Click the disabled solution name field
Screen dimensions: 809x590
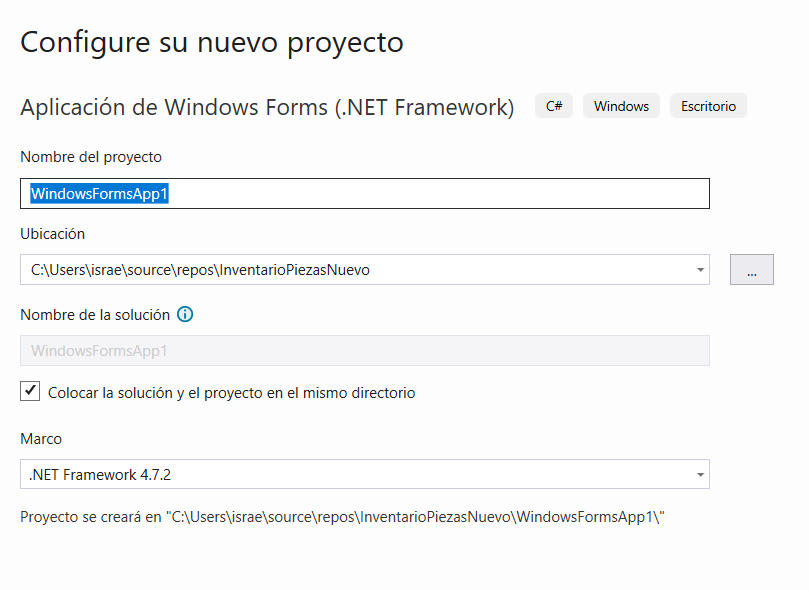point(364,351)
